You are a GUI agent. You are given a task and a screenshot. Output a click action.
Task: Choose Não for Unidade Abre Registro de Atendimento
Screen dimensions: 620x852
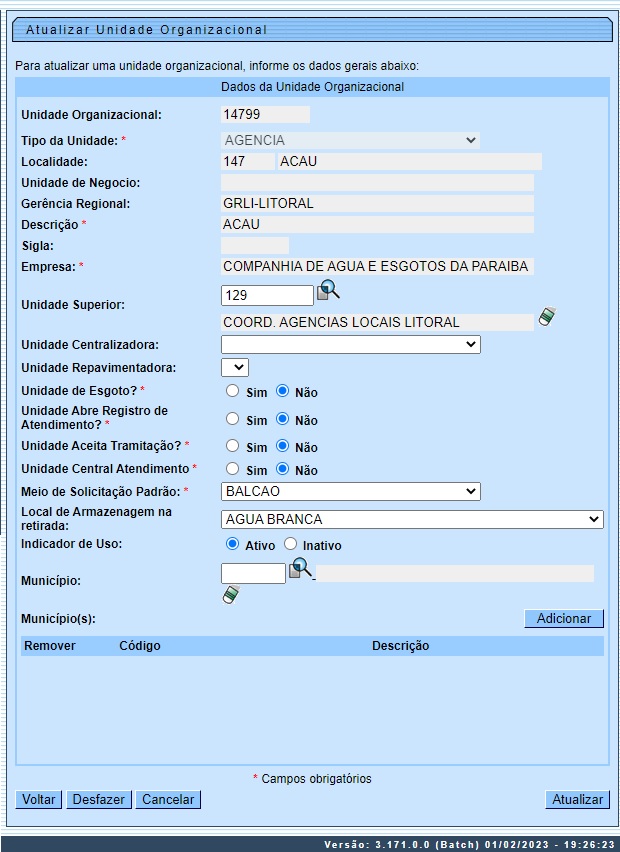coord(283,419)
